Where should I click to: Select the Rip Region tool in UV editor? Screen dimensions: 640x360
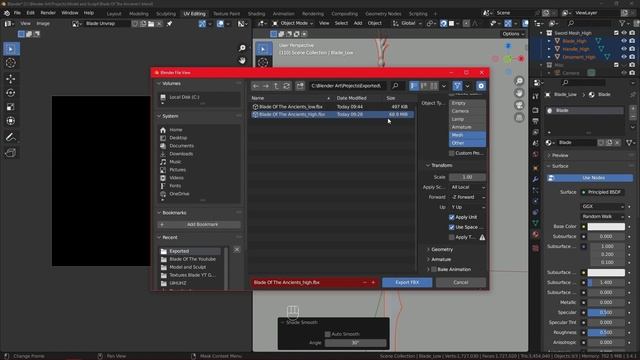pos(11,153)
